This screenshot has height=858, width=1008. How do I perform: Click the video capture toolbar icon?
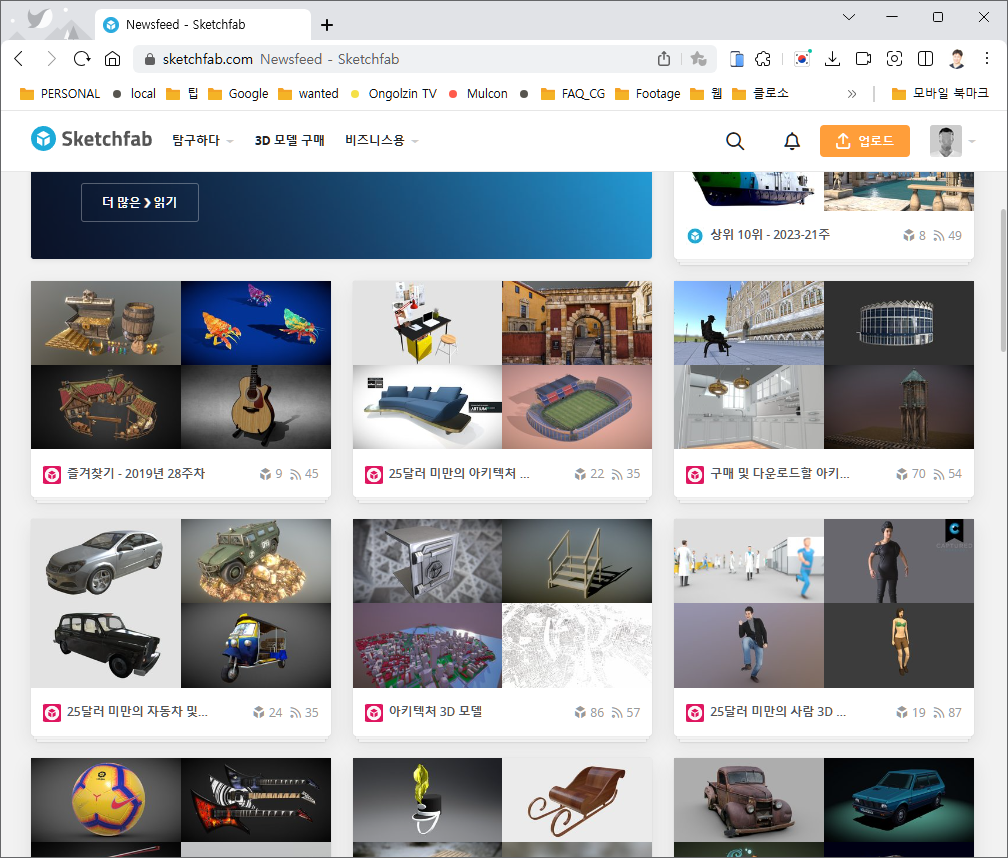pos(863,59)
